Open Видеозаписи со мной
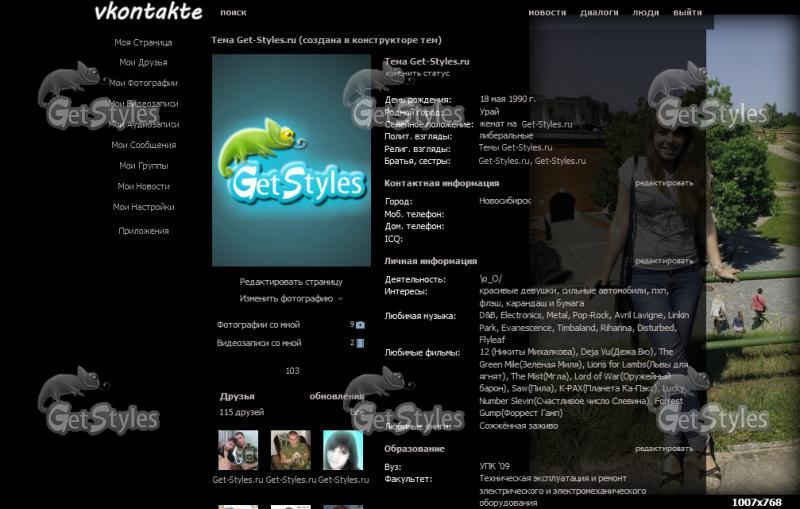This screenshot has height=509, width=800. coord(259,343)
